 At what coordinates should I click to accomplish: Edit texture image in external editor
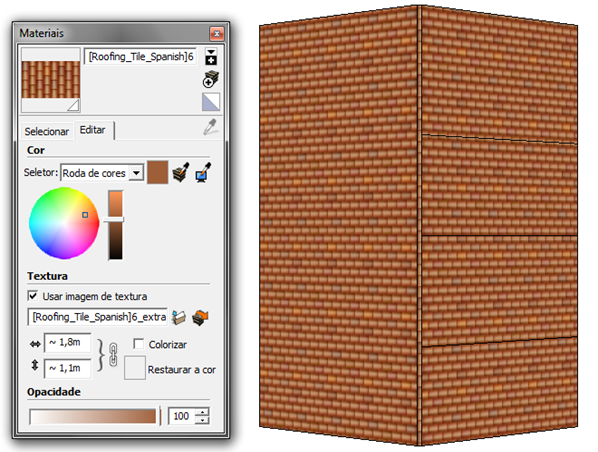[200, 317]
